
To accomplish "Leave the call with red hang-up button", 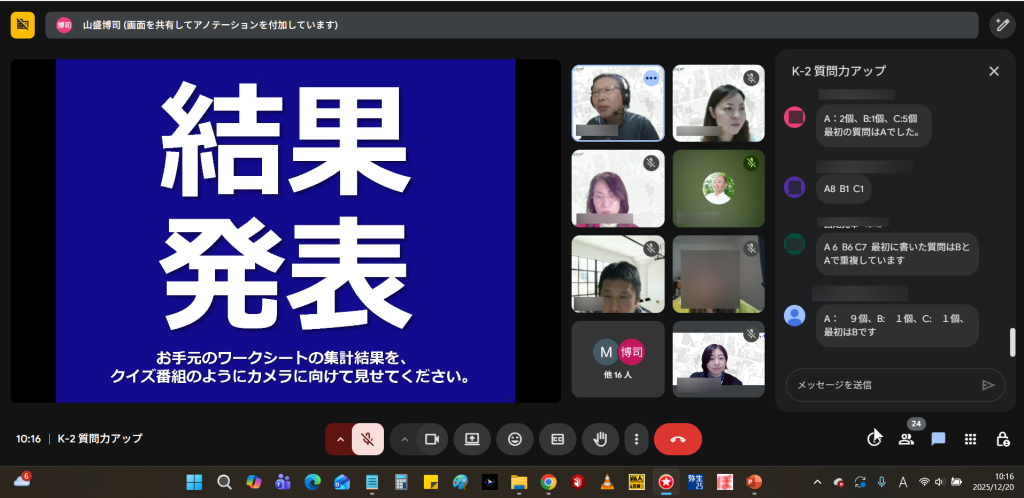I will coord(677,439).
